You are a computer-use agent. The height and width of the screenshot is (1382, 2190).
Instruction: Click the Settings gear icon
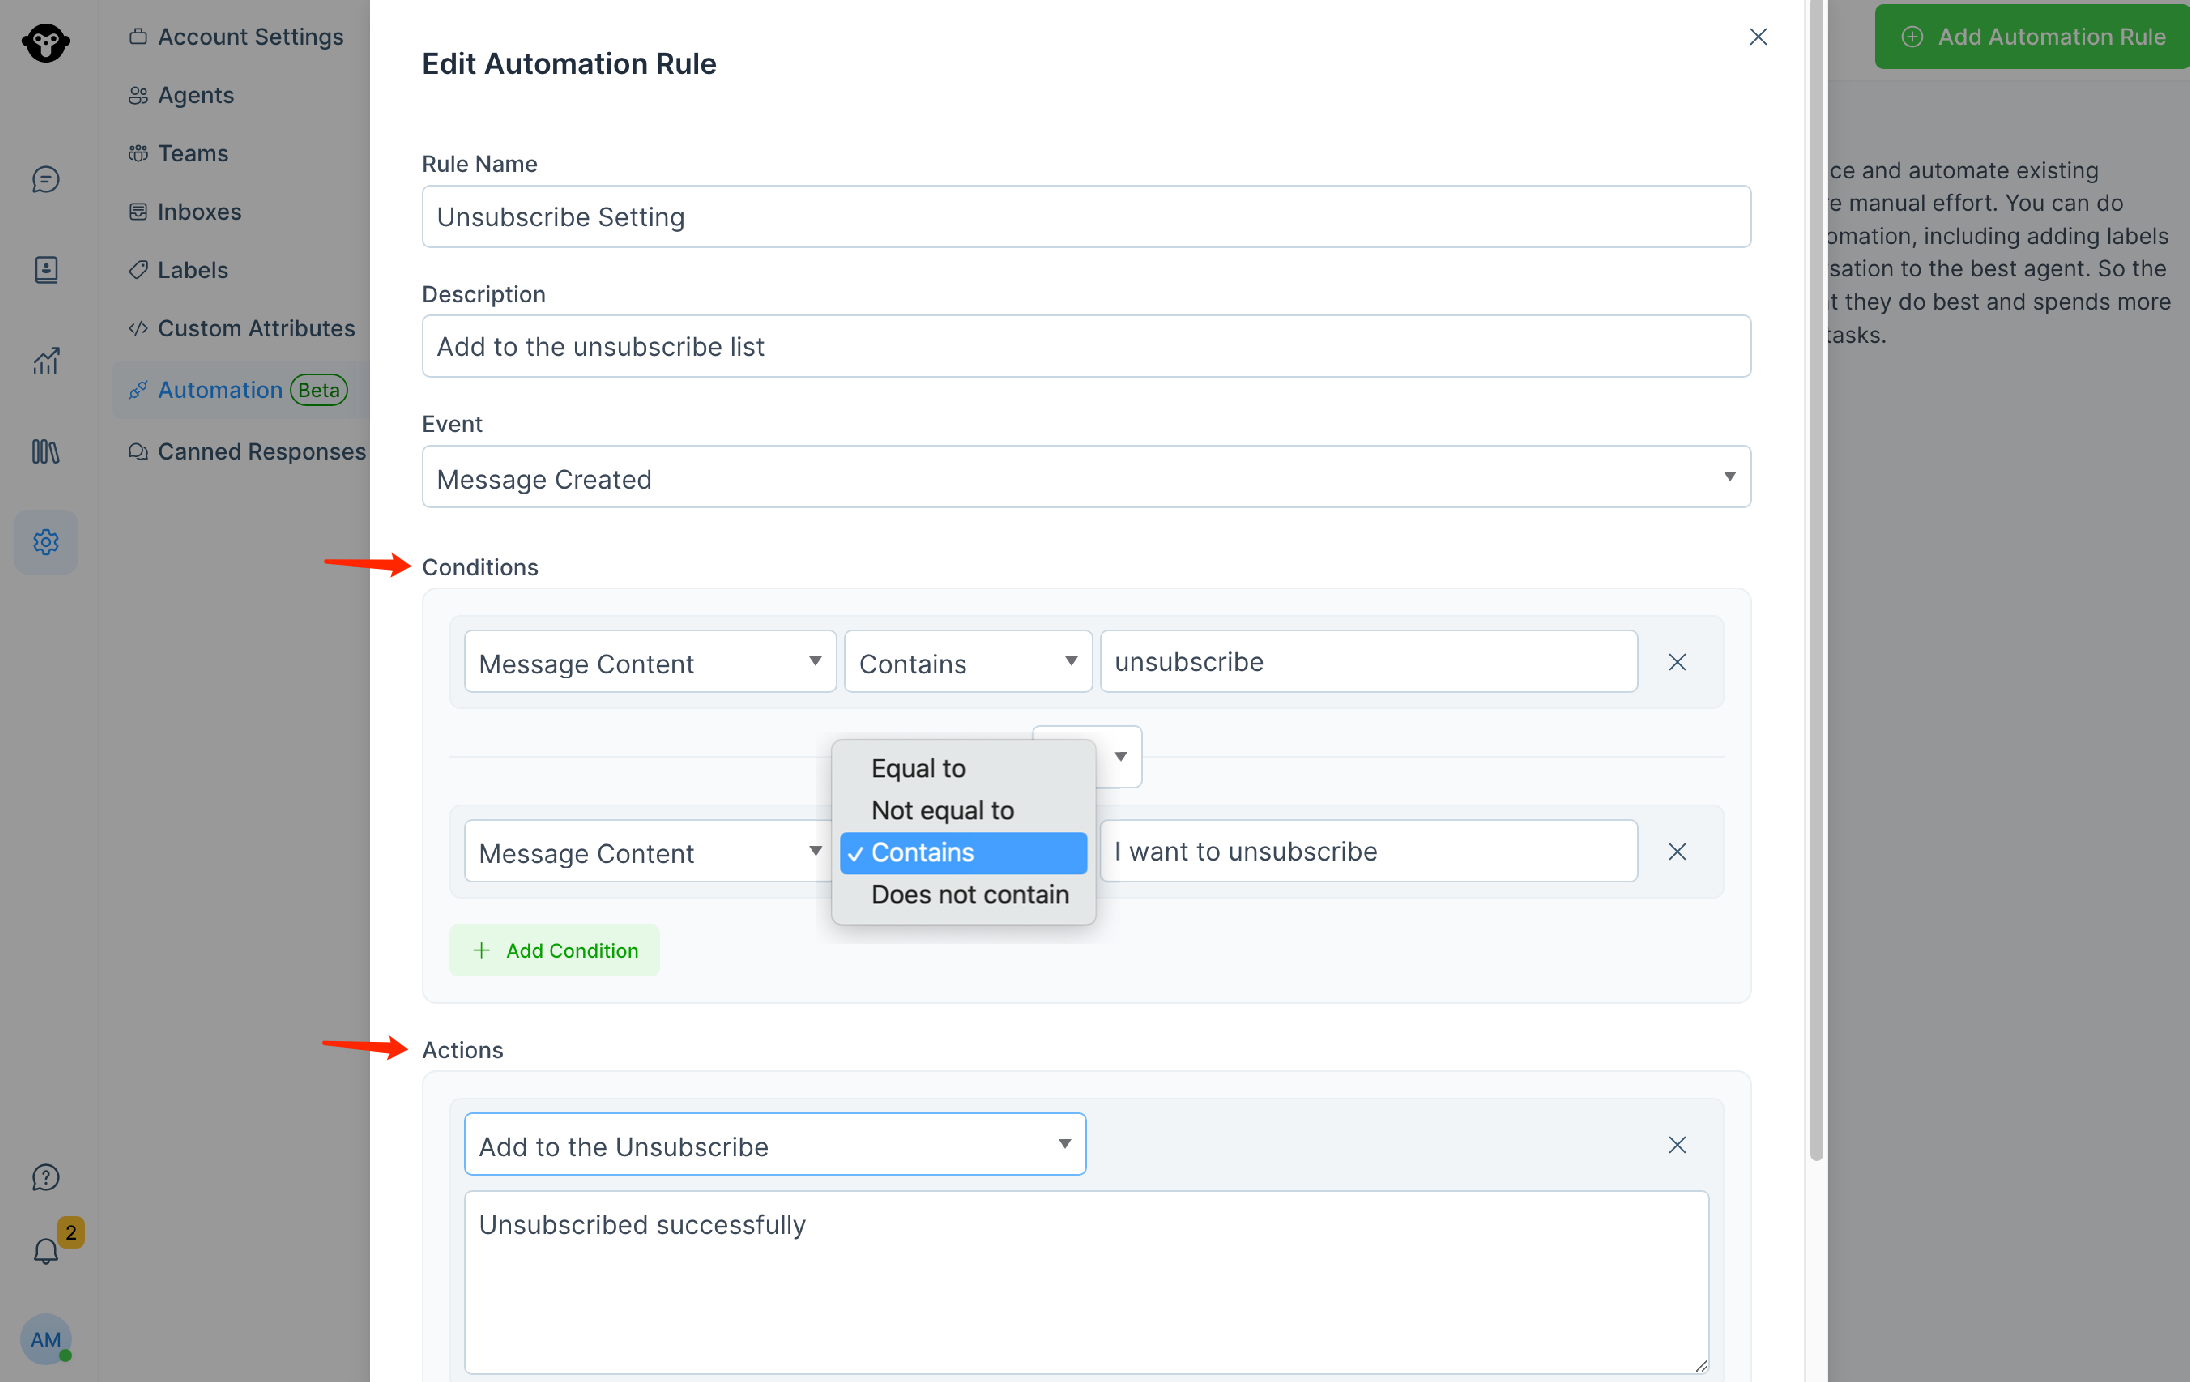[46, 542]
